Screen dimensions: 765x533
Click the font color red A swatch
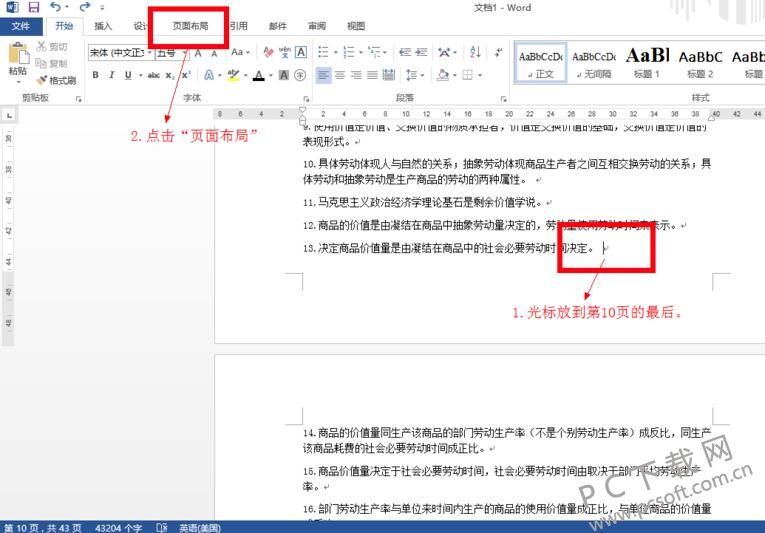coord(259,75)
